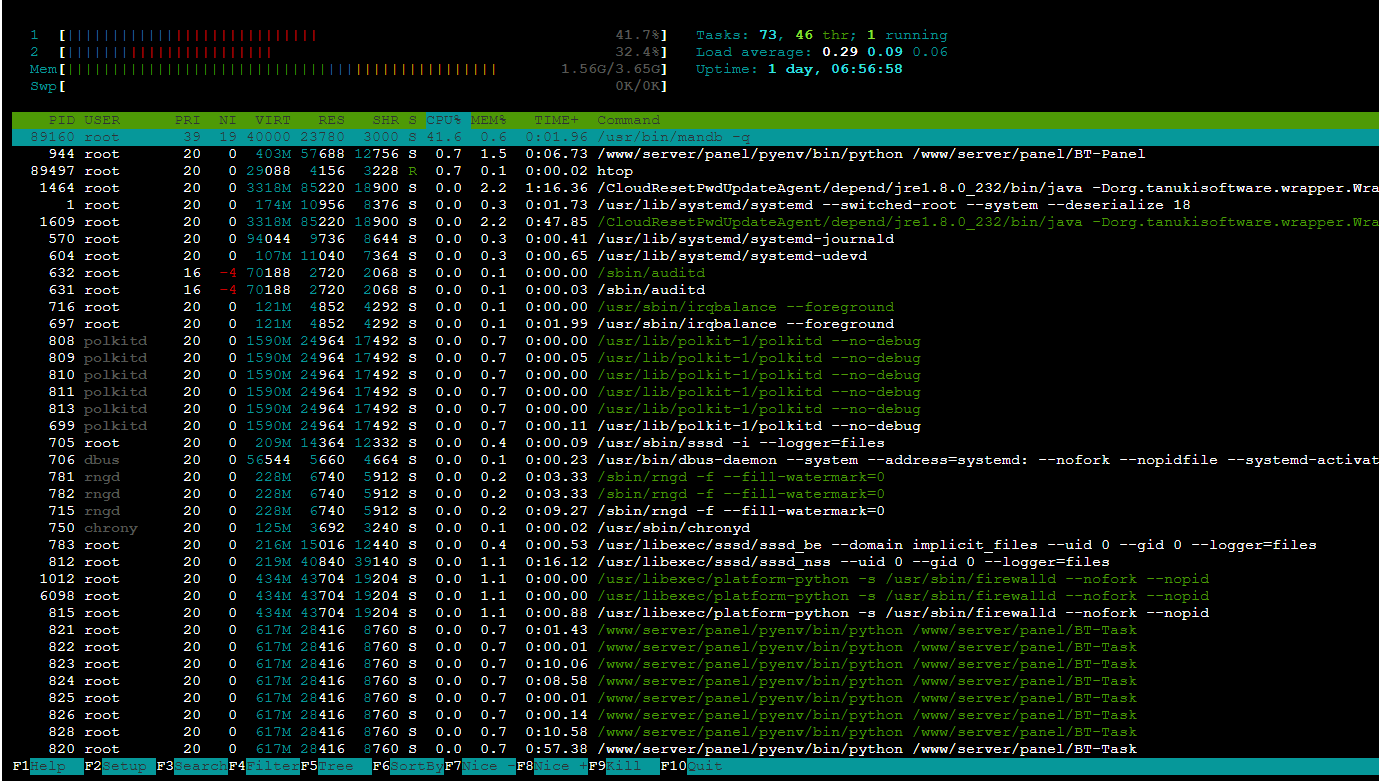Select PID 1609 java thread row
The image size is (1379, 781).
pos(695,222)
